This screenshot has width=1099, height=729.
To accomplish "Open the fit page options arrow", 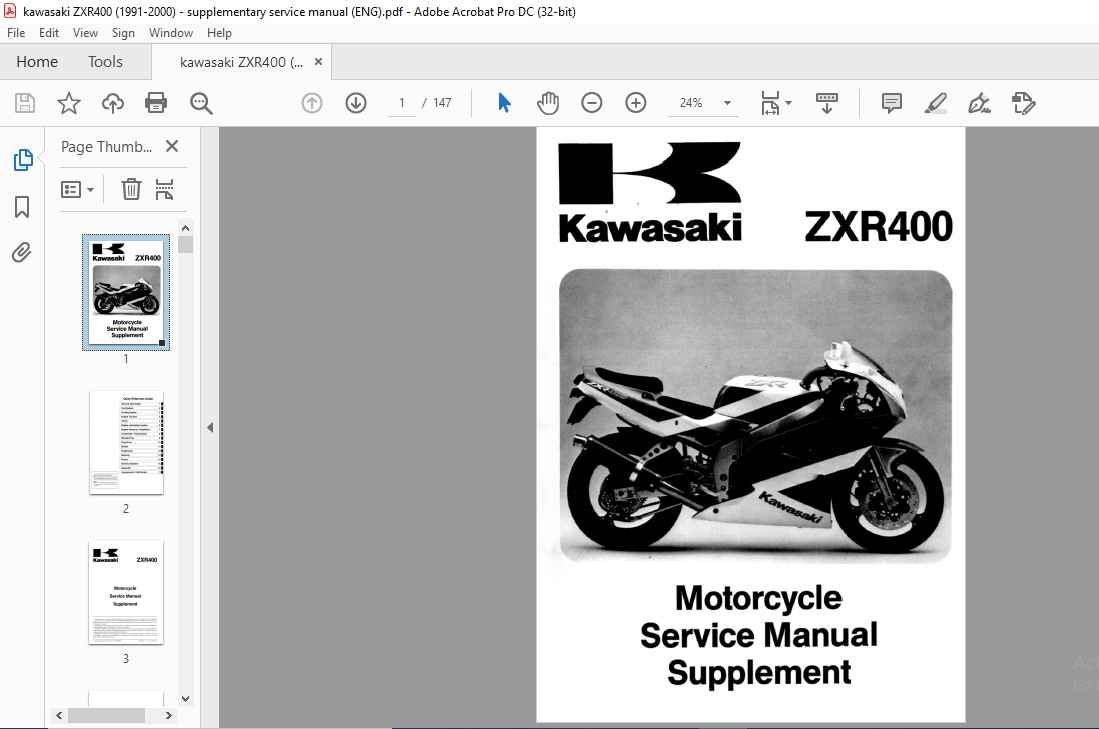I will (x=789, y=103).
